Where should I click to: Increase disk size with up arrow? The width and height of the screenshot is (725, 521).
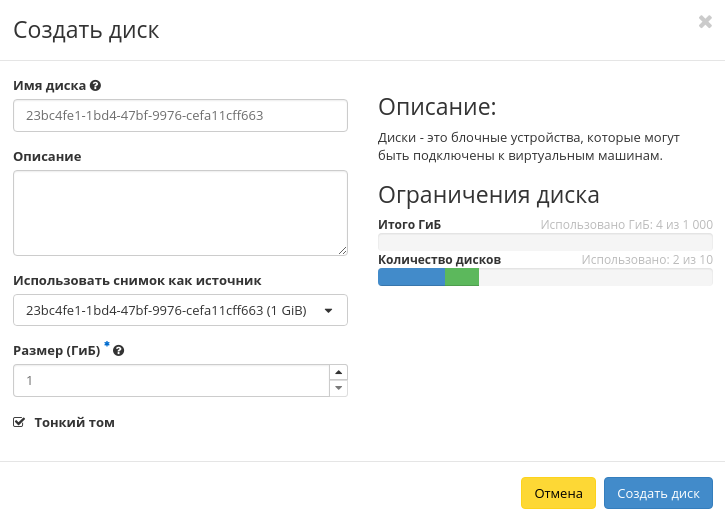click(x=338, y=372)
